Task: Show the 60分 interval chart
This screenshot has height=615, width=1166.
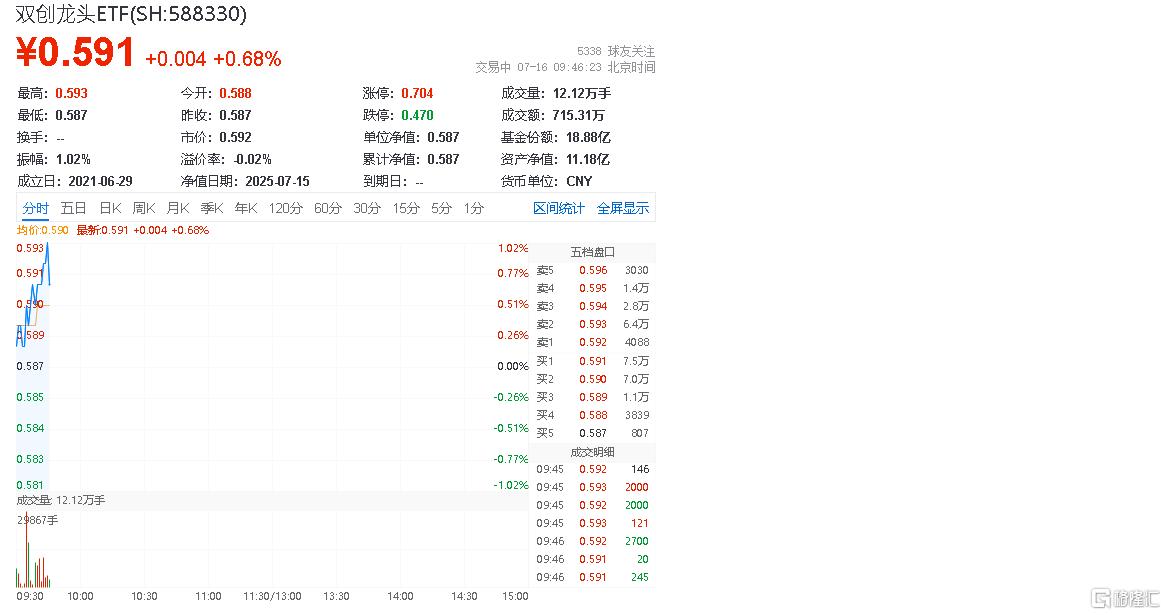Action: pos(327,208)
